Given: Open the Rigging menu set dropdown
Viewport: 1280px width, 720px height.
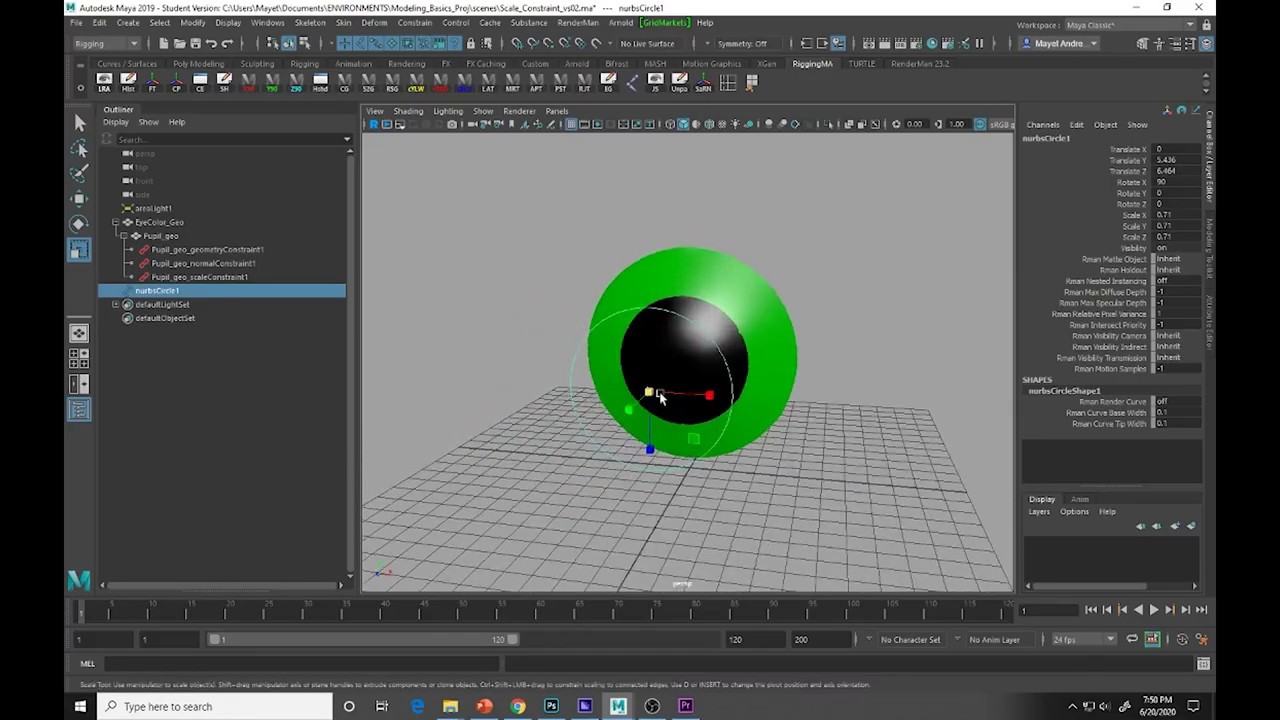Looking at the screenshot, I should coord(106,43).
